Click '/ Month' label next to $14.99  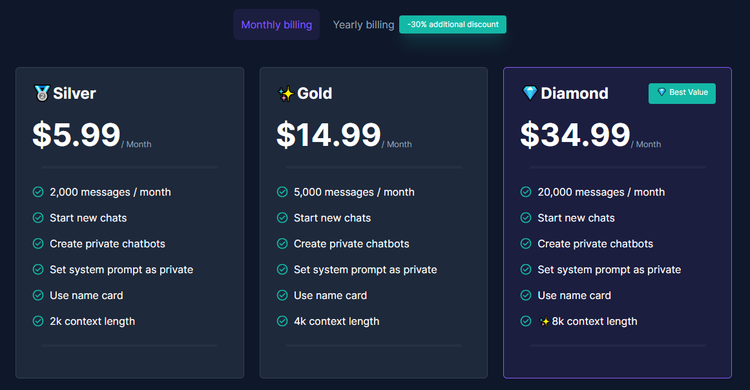click(x=397, y=144)
